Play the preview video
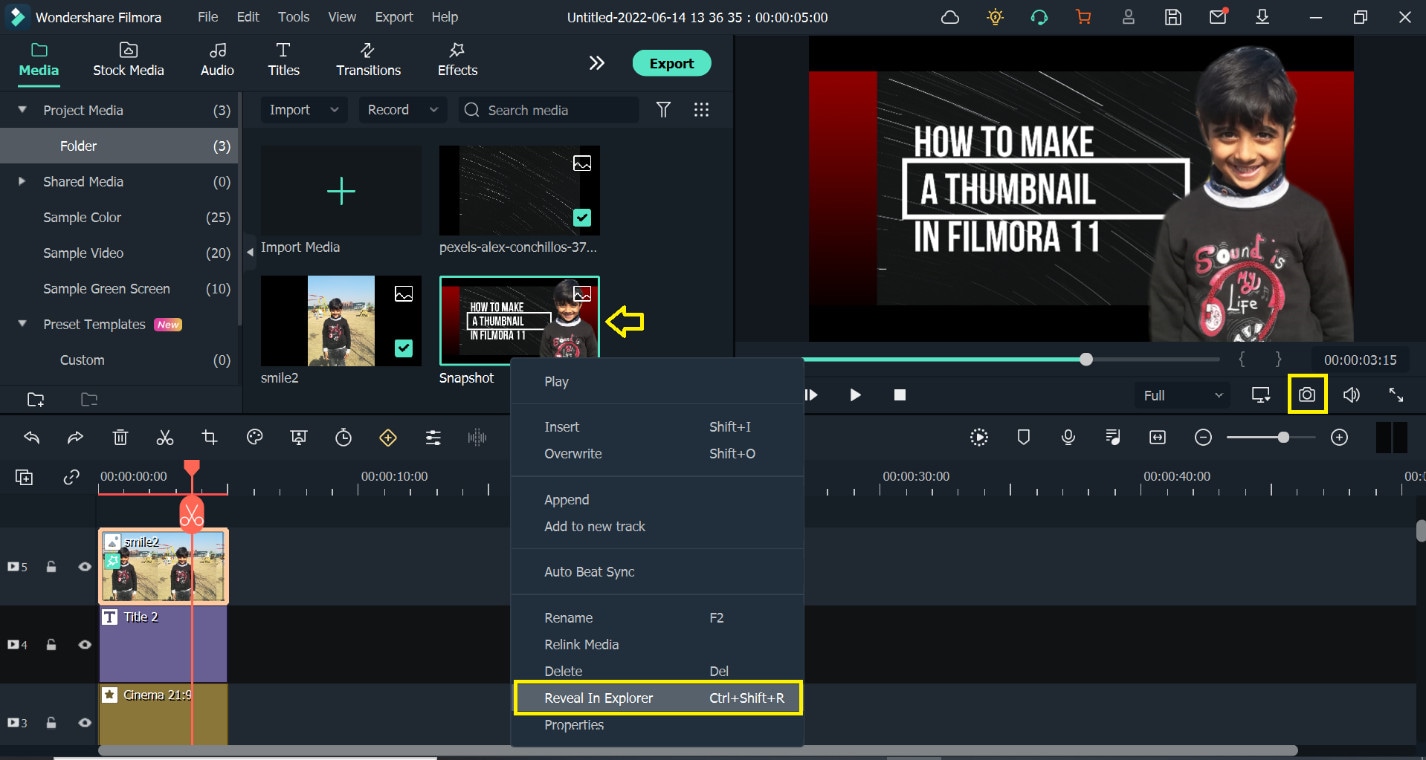This screenshot has height=760, width=1426. coord(855,395)
